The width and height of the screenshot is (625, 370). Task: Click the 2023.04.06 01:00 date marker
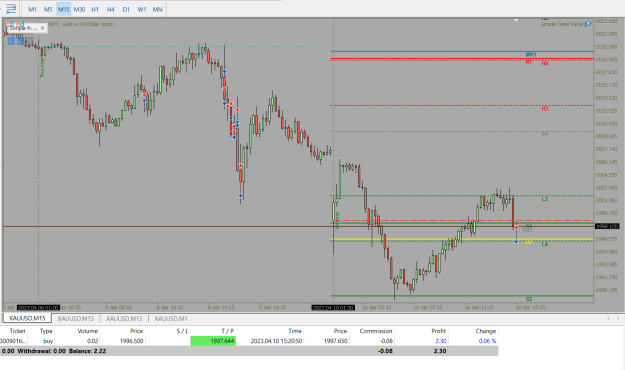coord(38,307)
